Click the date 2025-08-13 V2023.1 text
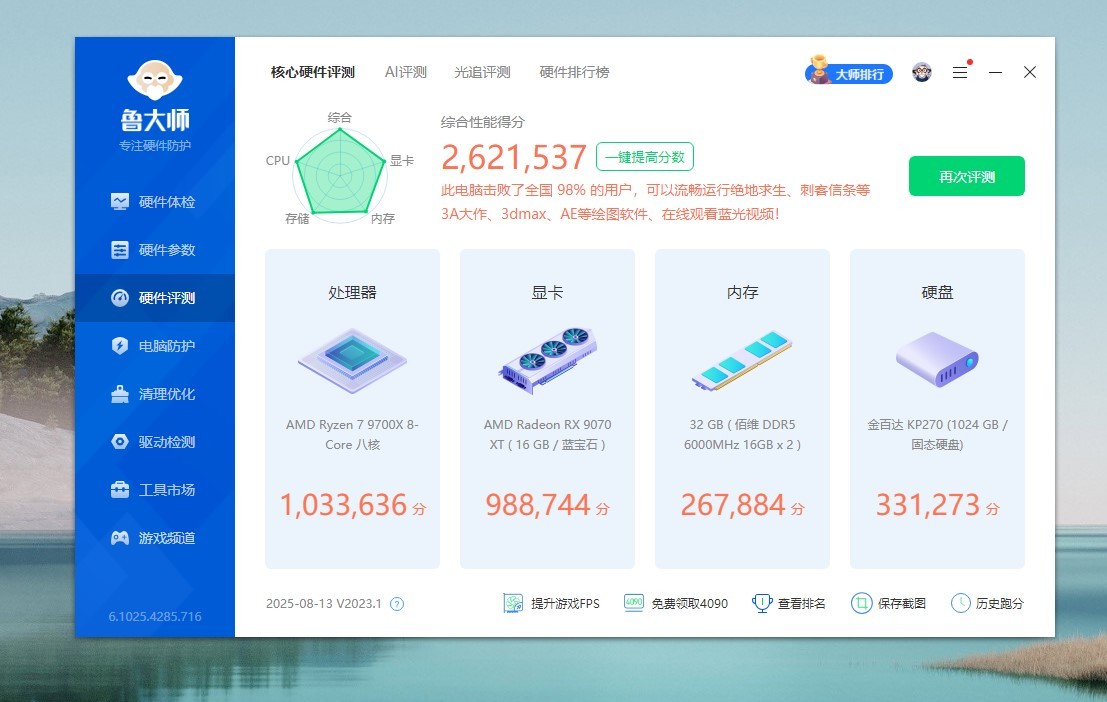1107x702 pixels. point(323,604)
